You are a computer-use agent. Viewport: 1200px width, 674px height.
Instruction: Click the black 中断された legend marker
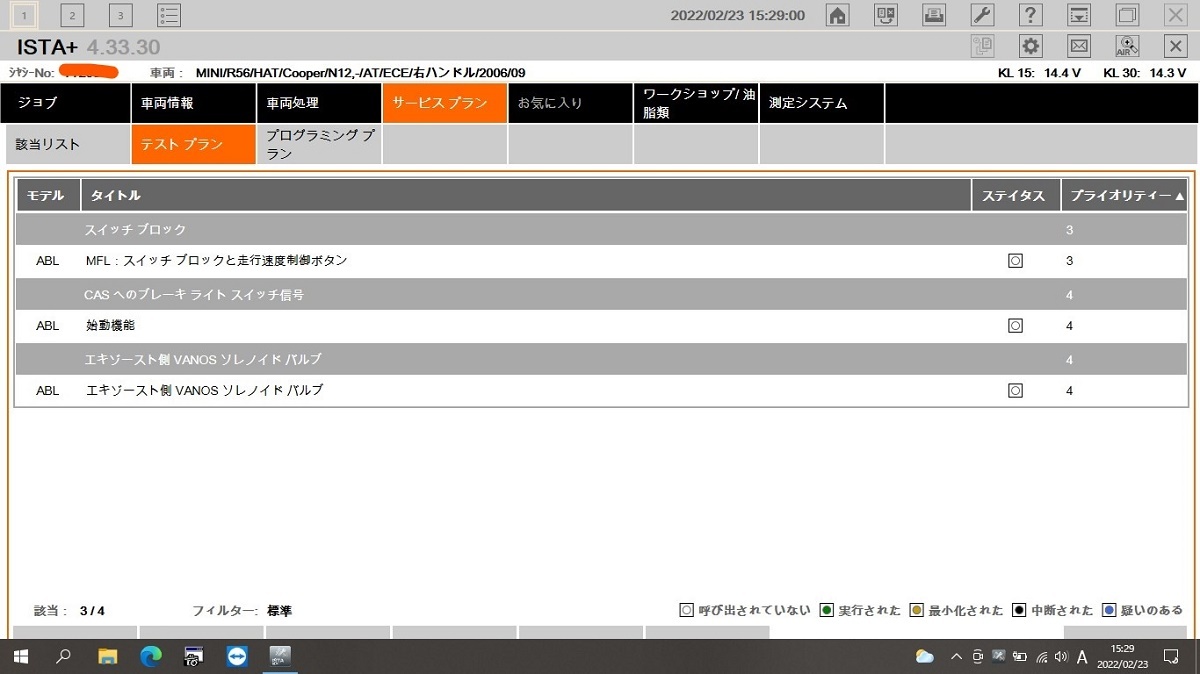[x=1019, y=610]
